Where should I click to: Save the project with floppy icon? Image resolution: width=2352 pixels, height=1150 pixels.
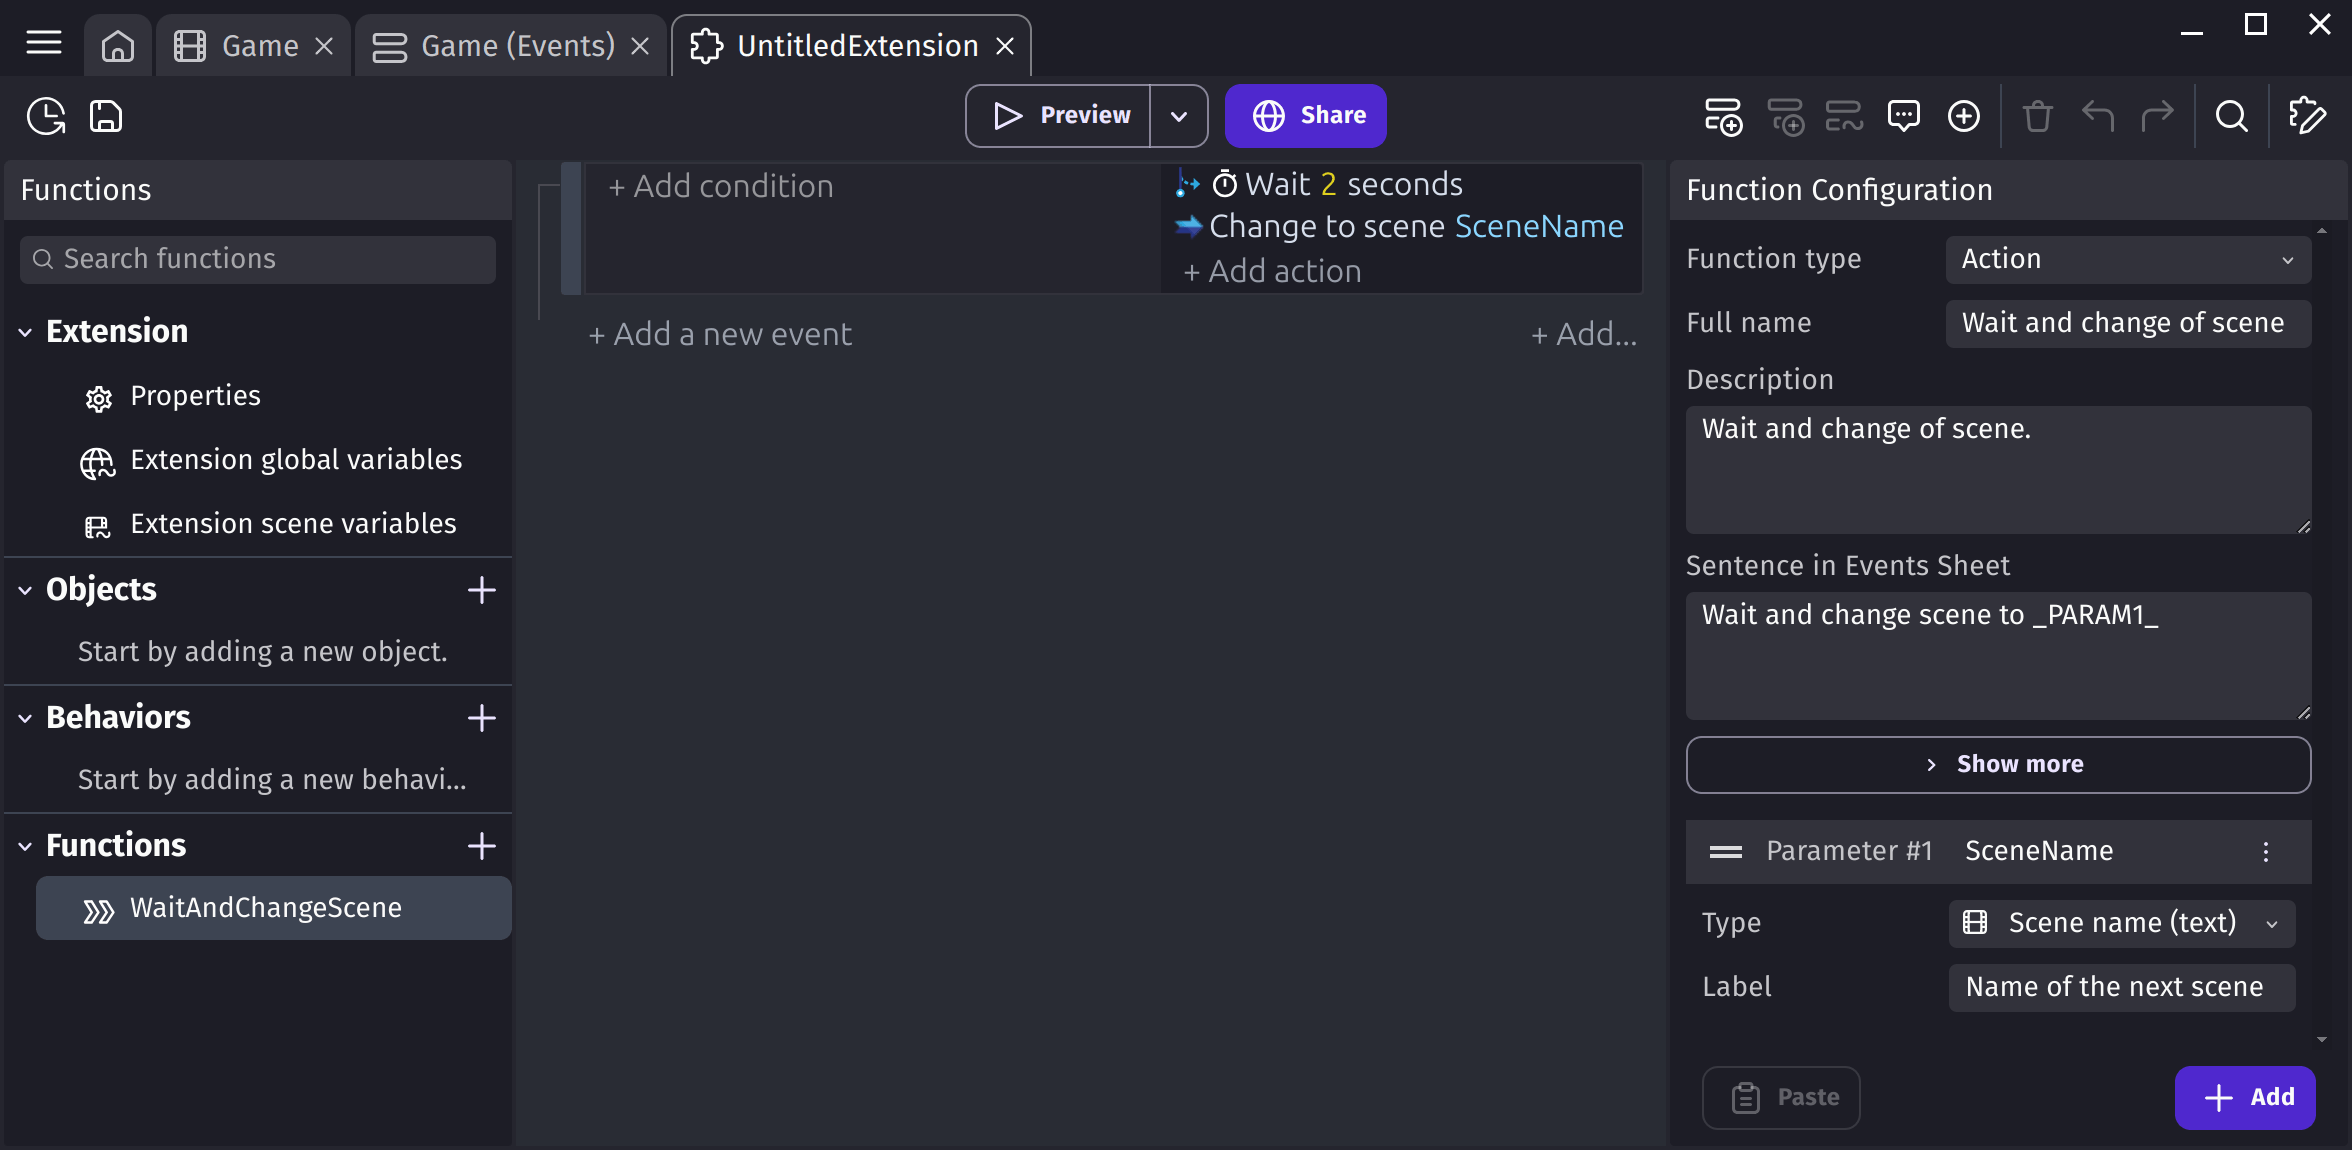[x=106, y=116]
